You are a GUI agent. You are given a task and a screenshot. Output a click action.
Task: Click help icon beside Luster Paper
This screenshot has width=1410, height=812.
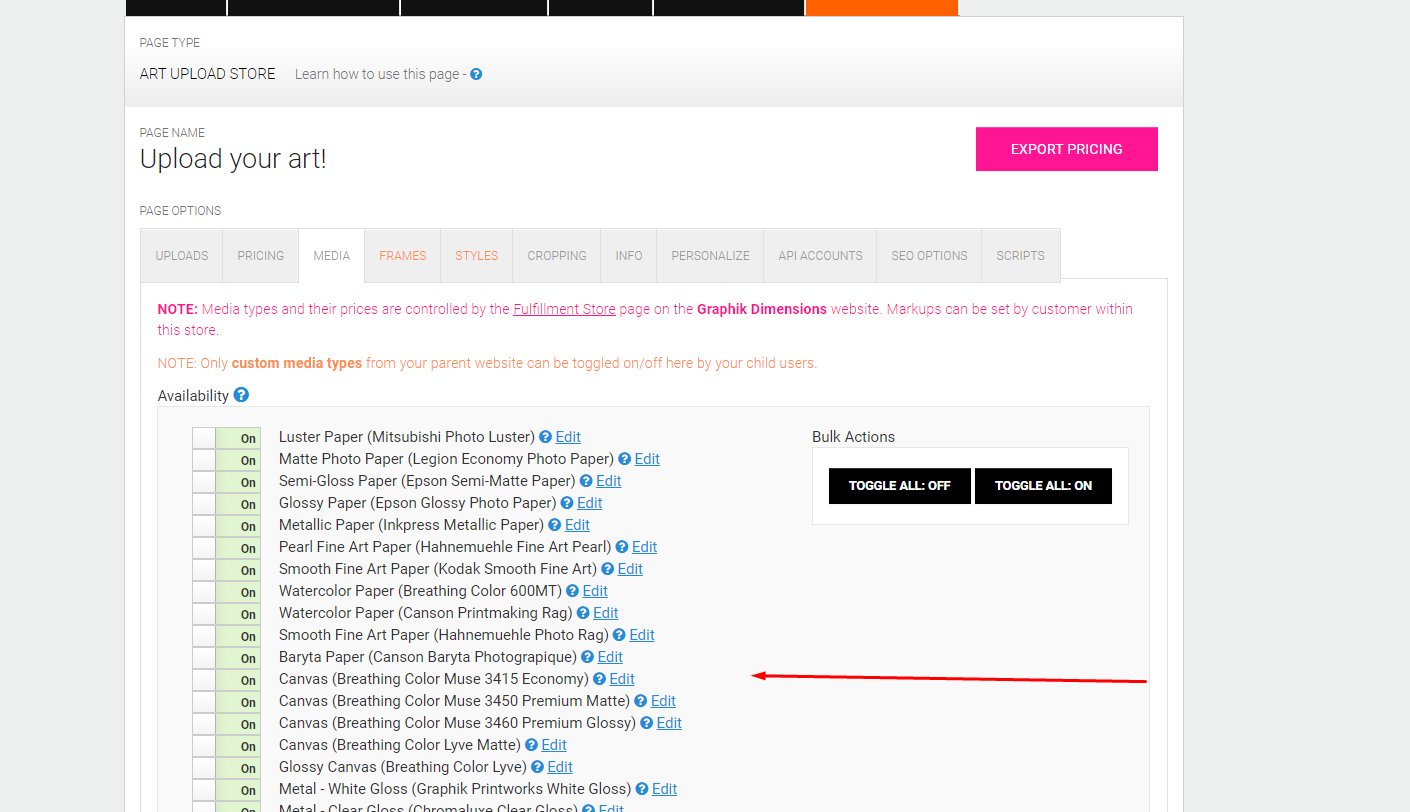[545, 437]
